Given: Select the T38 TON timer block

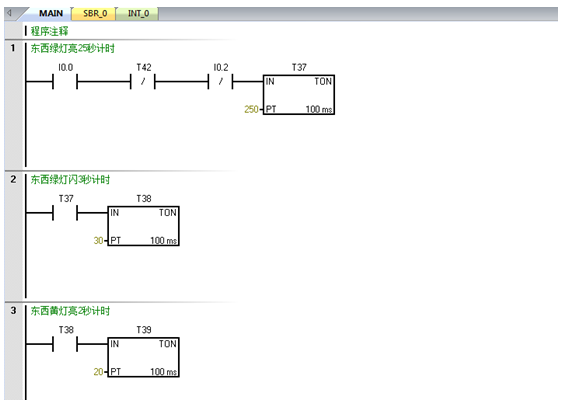Looking at the screenshot, I should [x=143, y=226].
